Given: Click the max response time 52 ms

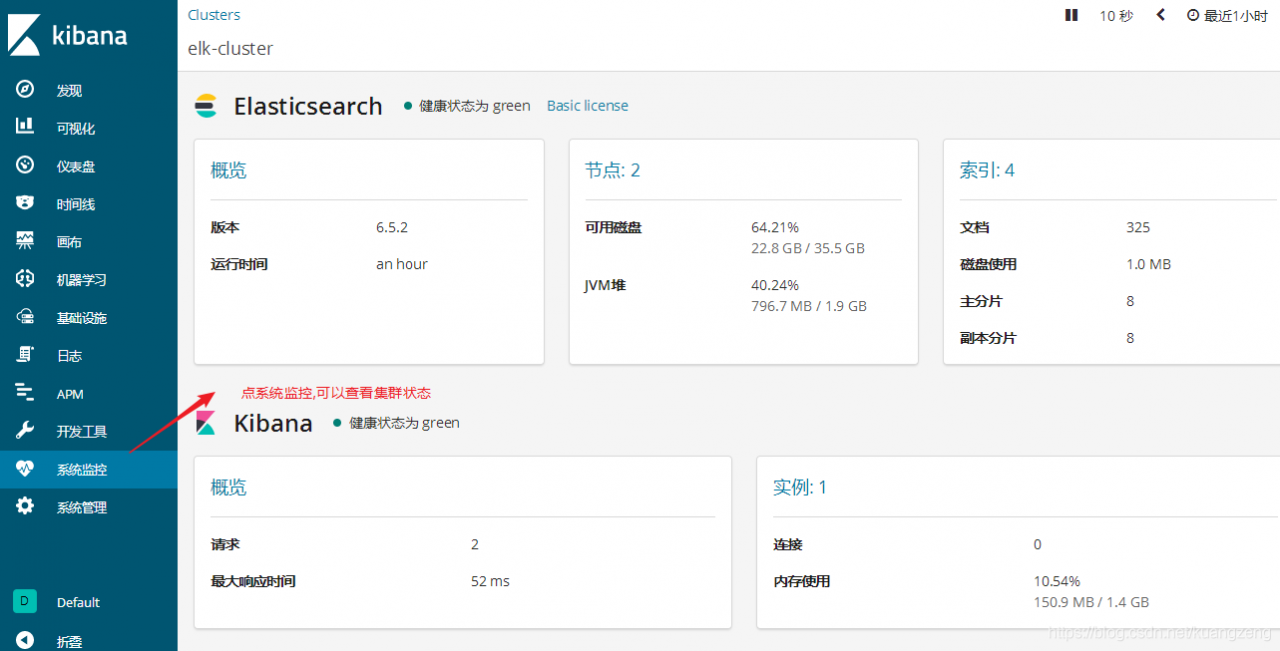Looking at the screenshot, I should coord(490,581).
